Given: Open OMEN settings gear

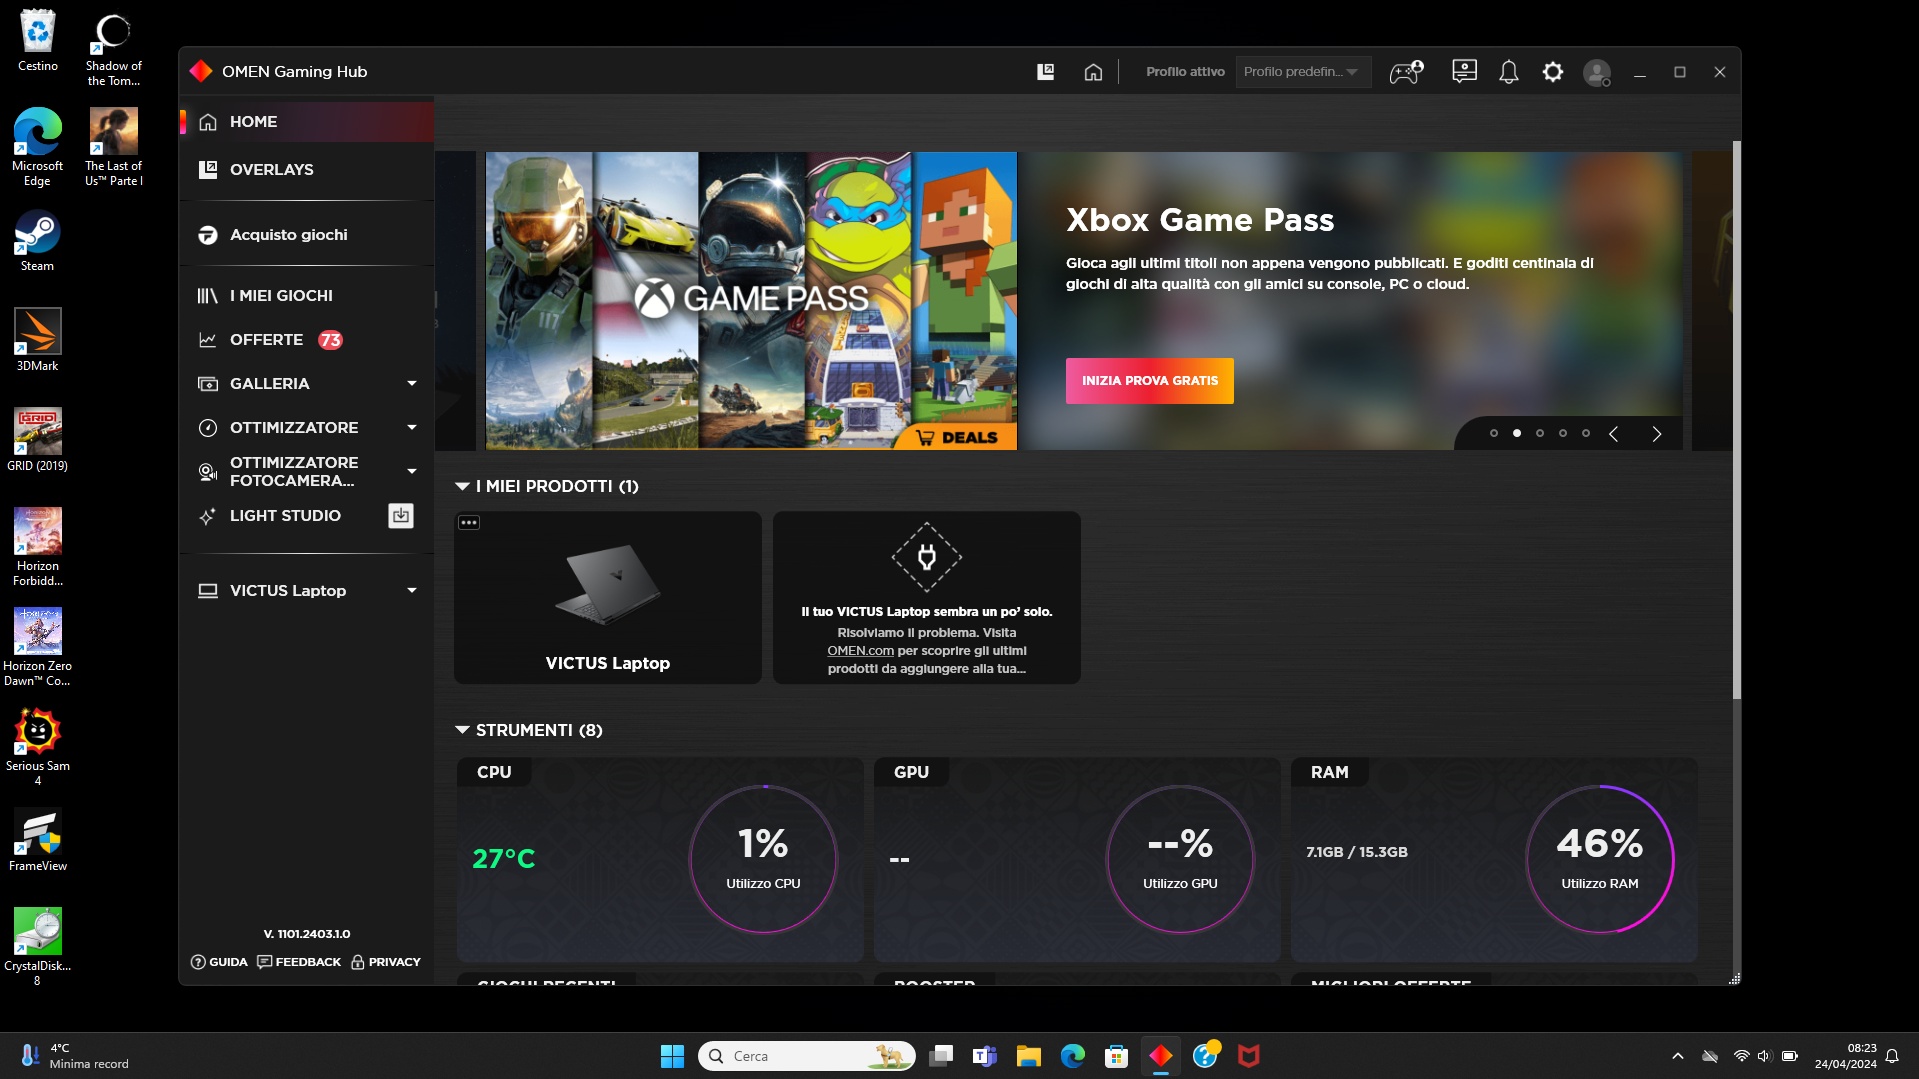Looking at the screenshot, I should [1553, 72].
